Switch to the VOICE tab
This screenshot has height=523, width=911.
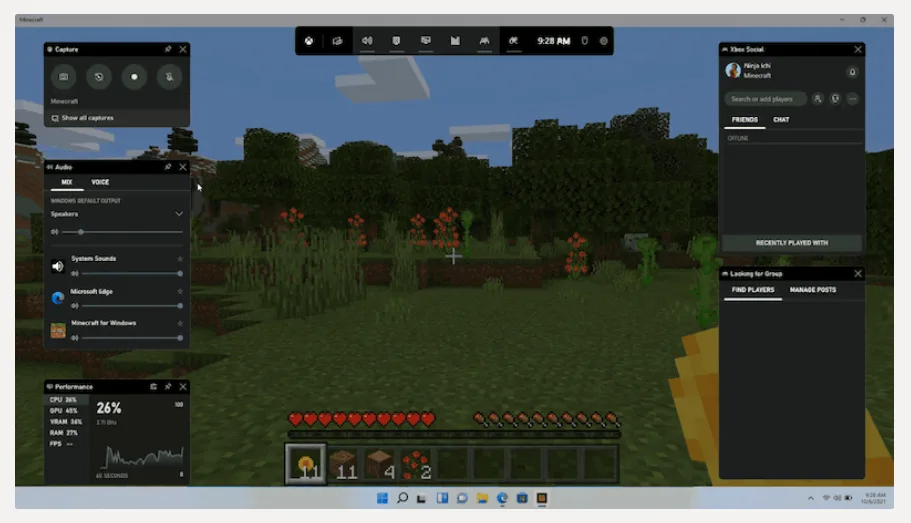[x=100, y=182]
